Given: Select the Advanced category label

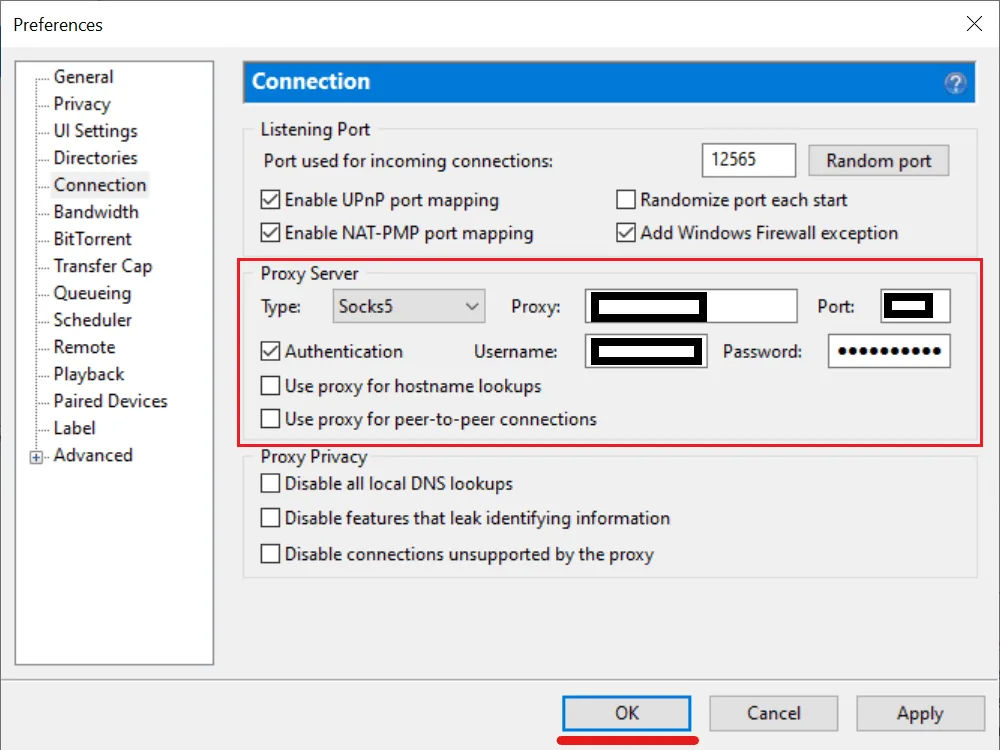Looking at the screenshot, I should click(93, 455).
